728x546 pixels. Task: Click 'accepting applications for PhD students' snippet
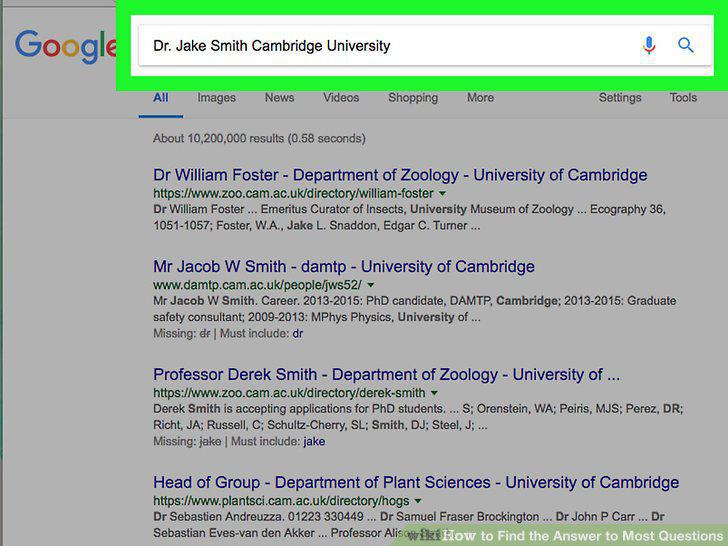point(339,409)
